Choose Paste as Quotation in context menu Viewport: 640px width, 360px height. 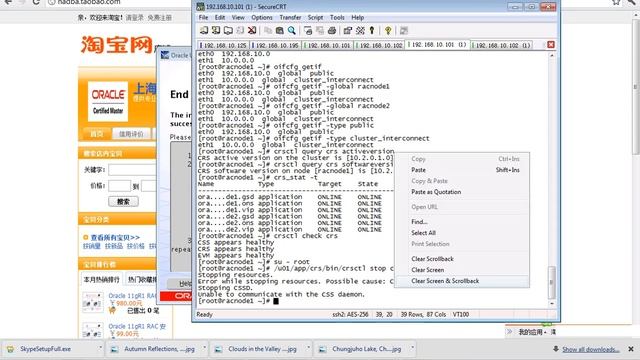click(462, 192)
